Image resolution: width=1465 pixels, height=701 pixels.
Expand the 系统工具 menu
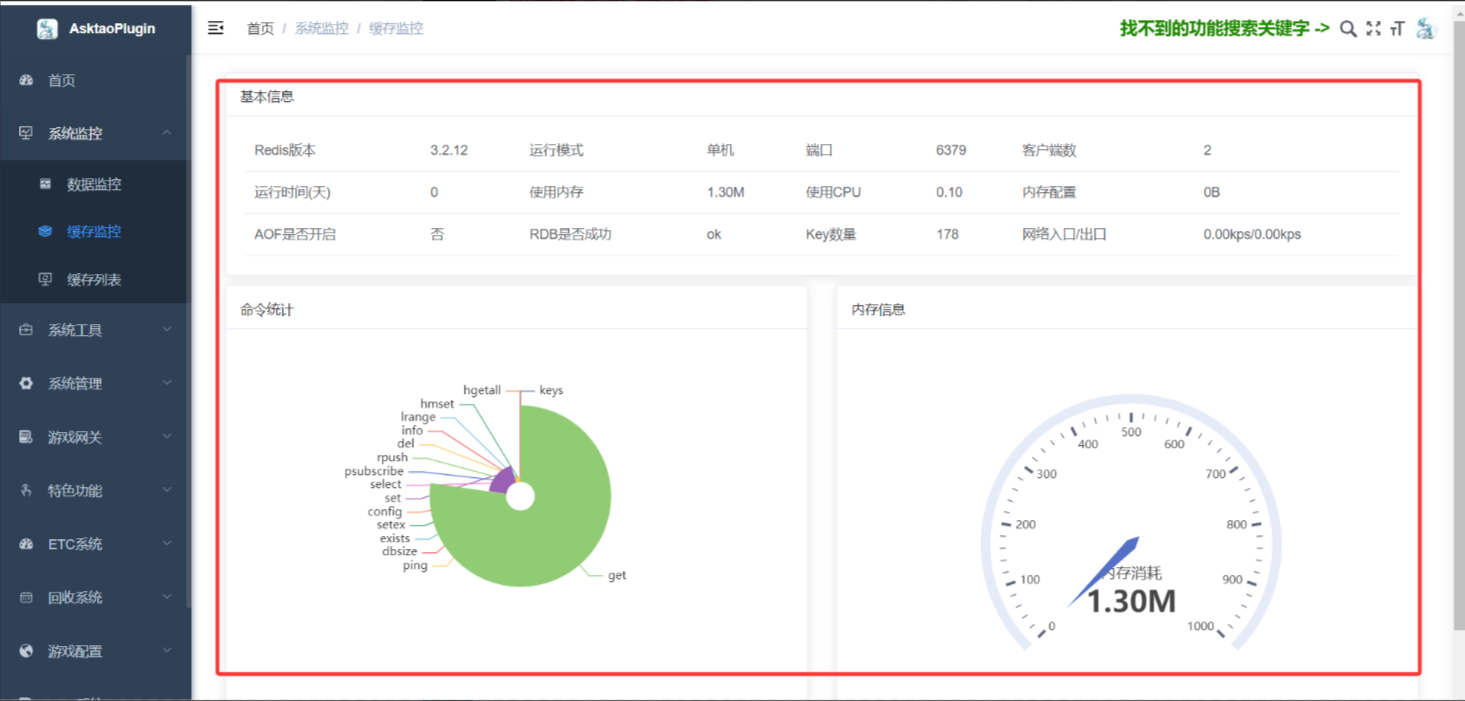pyautogui.click(x=95, y=330)
